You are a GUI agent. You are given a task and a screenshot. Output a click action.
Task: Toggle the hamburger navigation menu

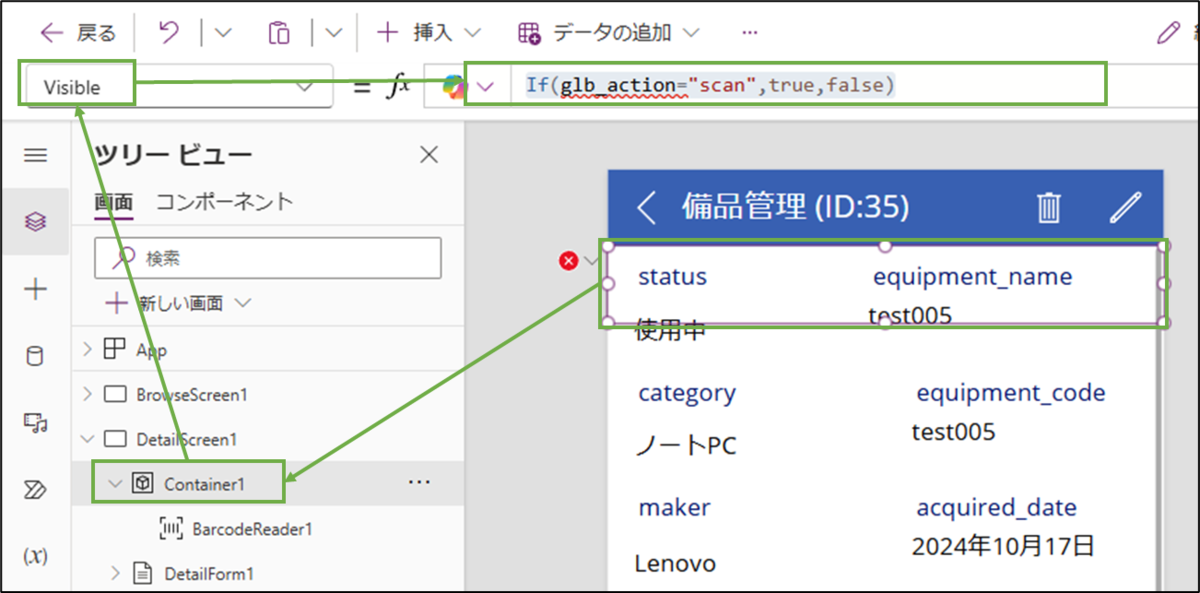36,155
